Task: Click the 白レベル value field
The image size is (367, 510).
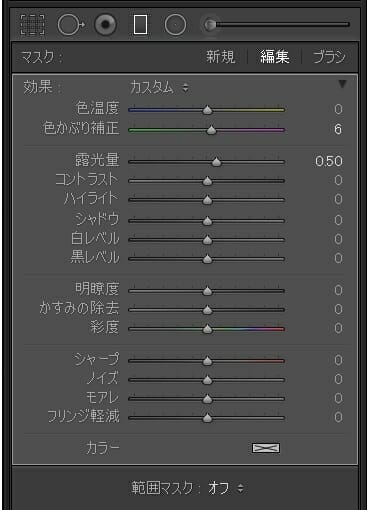Action: pos(338,239)
